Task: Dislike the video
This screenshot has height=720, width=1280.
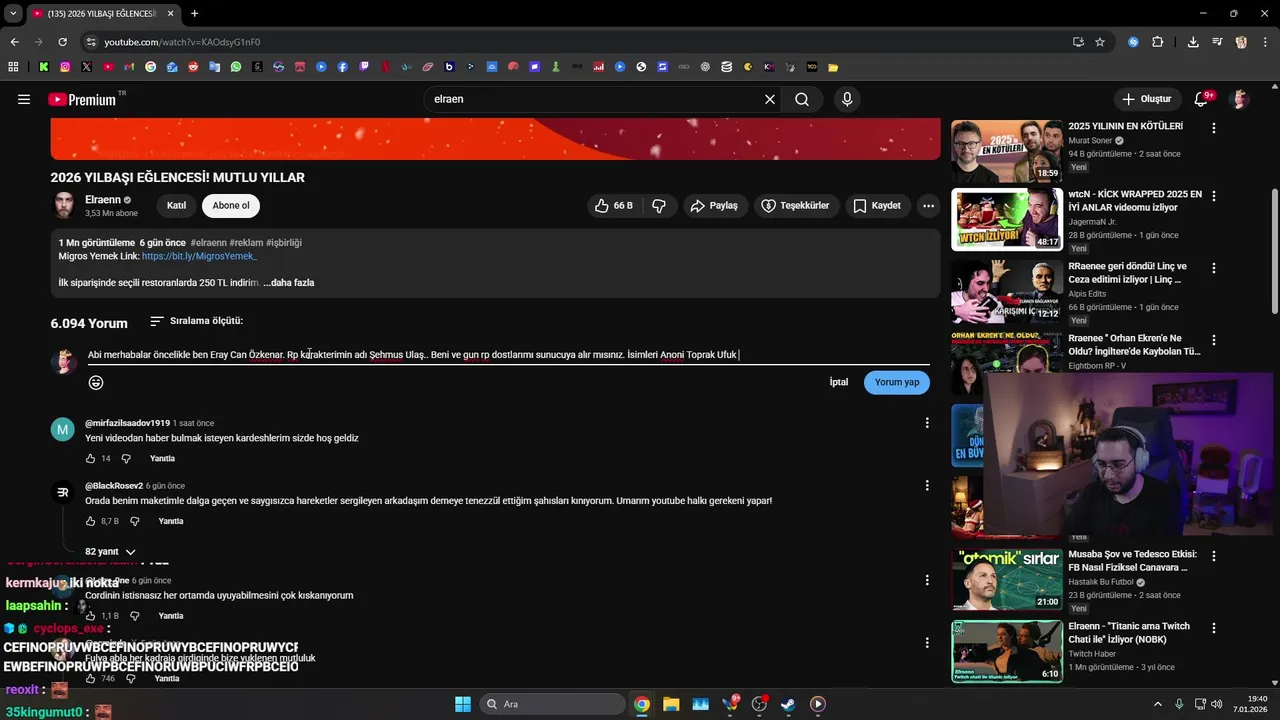Action: click(659, 205)
